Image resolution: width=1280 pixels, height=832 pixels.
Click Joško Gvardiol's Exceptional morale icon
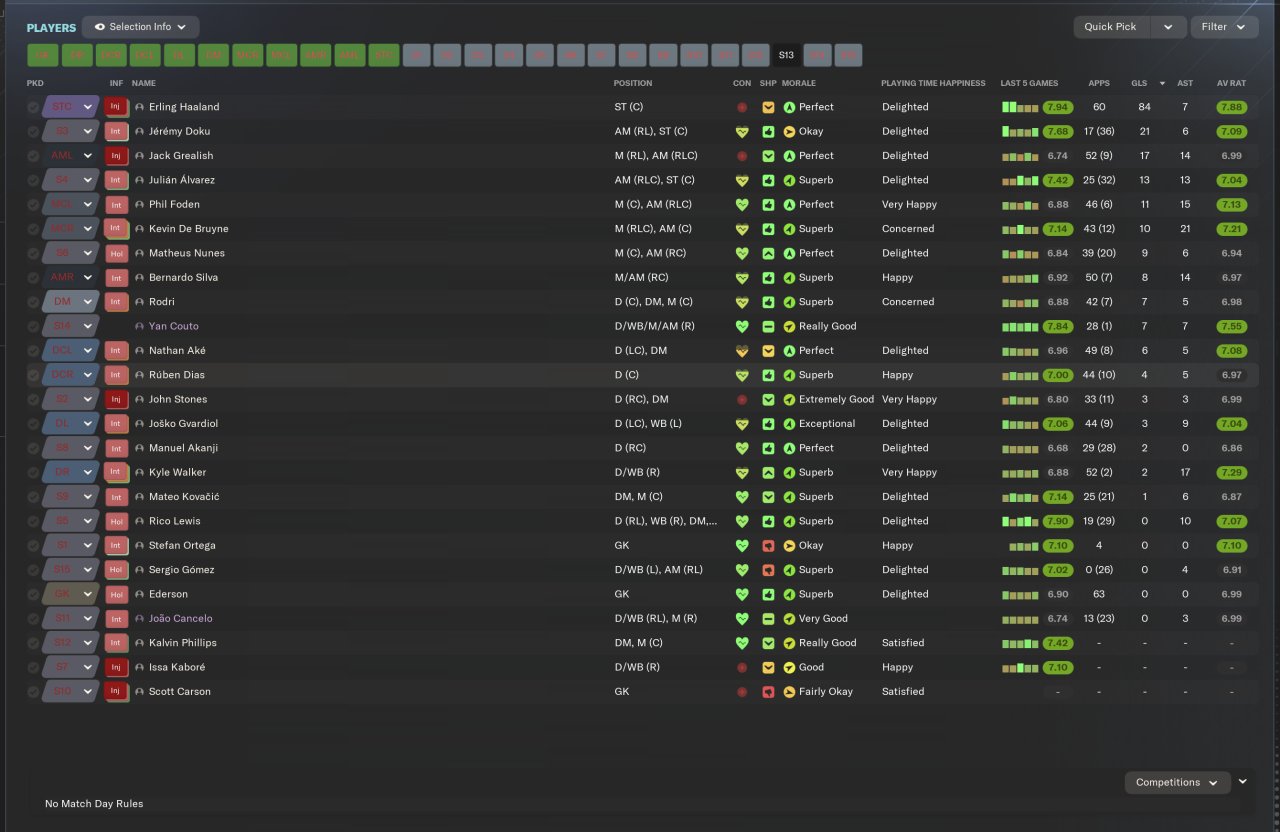[789, 424]
